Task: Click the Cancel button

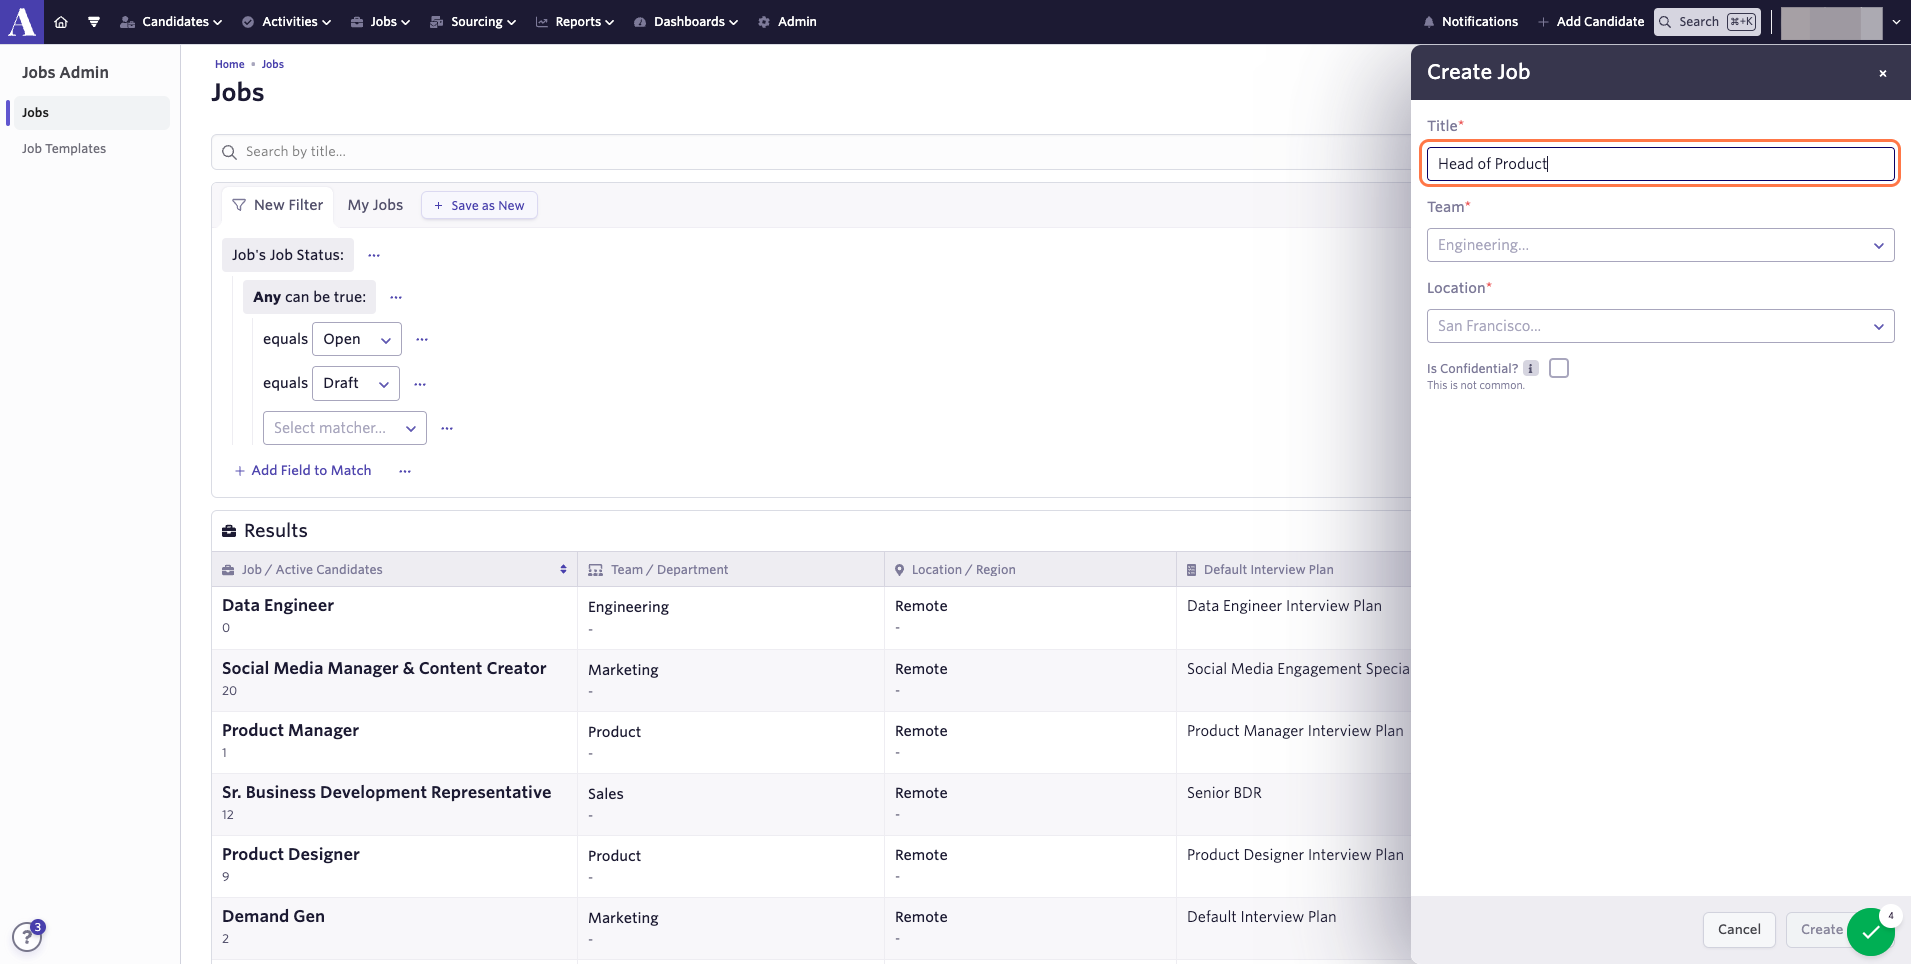Action: pos(1739,929)
